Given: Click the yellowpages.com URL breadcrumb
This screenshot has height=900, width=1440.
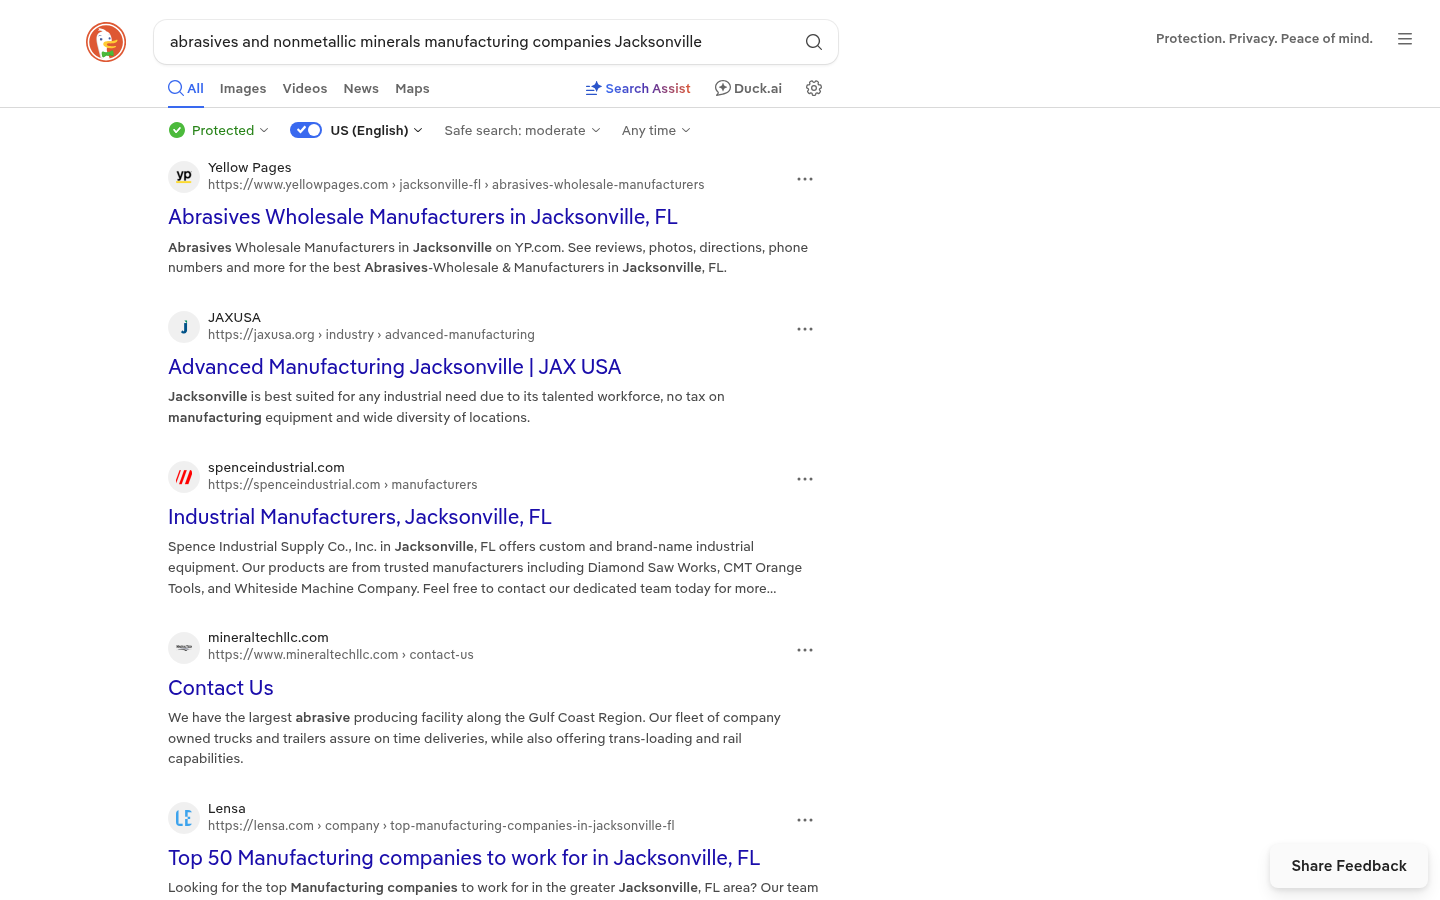Looking at the screenshot, I should point(456,185).
